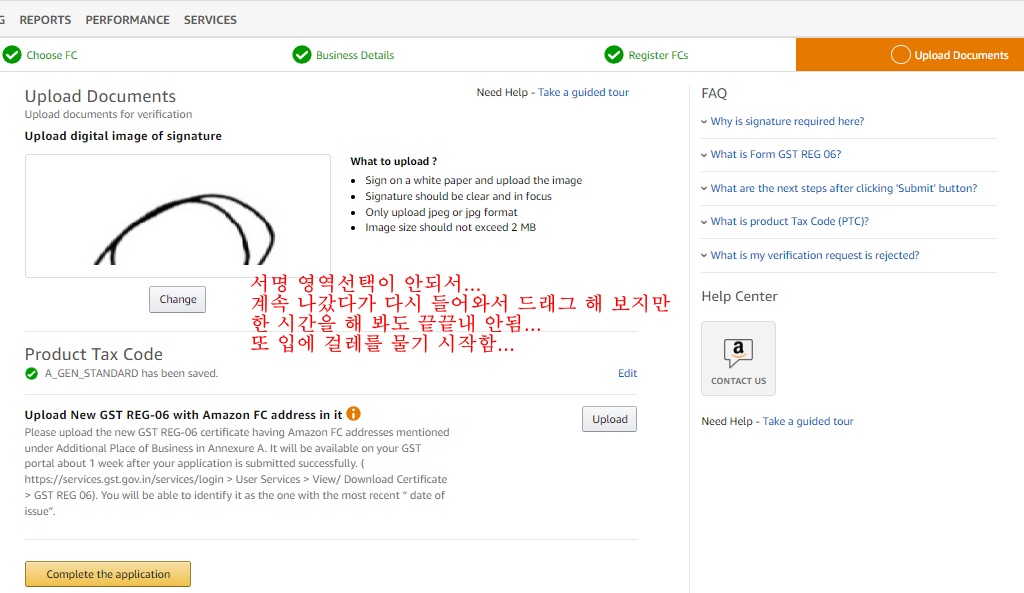The width and height of the screenshot is (1024, 593).
Task: Click the Amazon Contact Us icon
Action: tap(739, 359)
